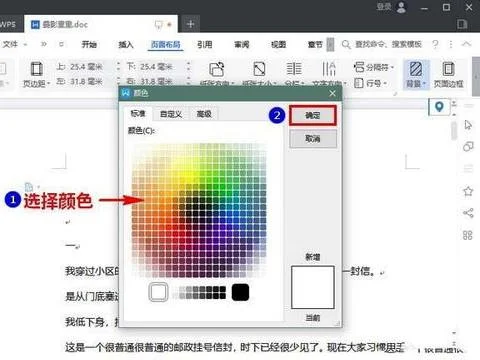The width and height of the screenshot is (480, 360).
Task: Click the help question mark icon
Action: point(435,44)
